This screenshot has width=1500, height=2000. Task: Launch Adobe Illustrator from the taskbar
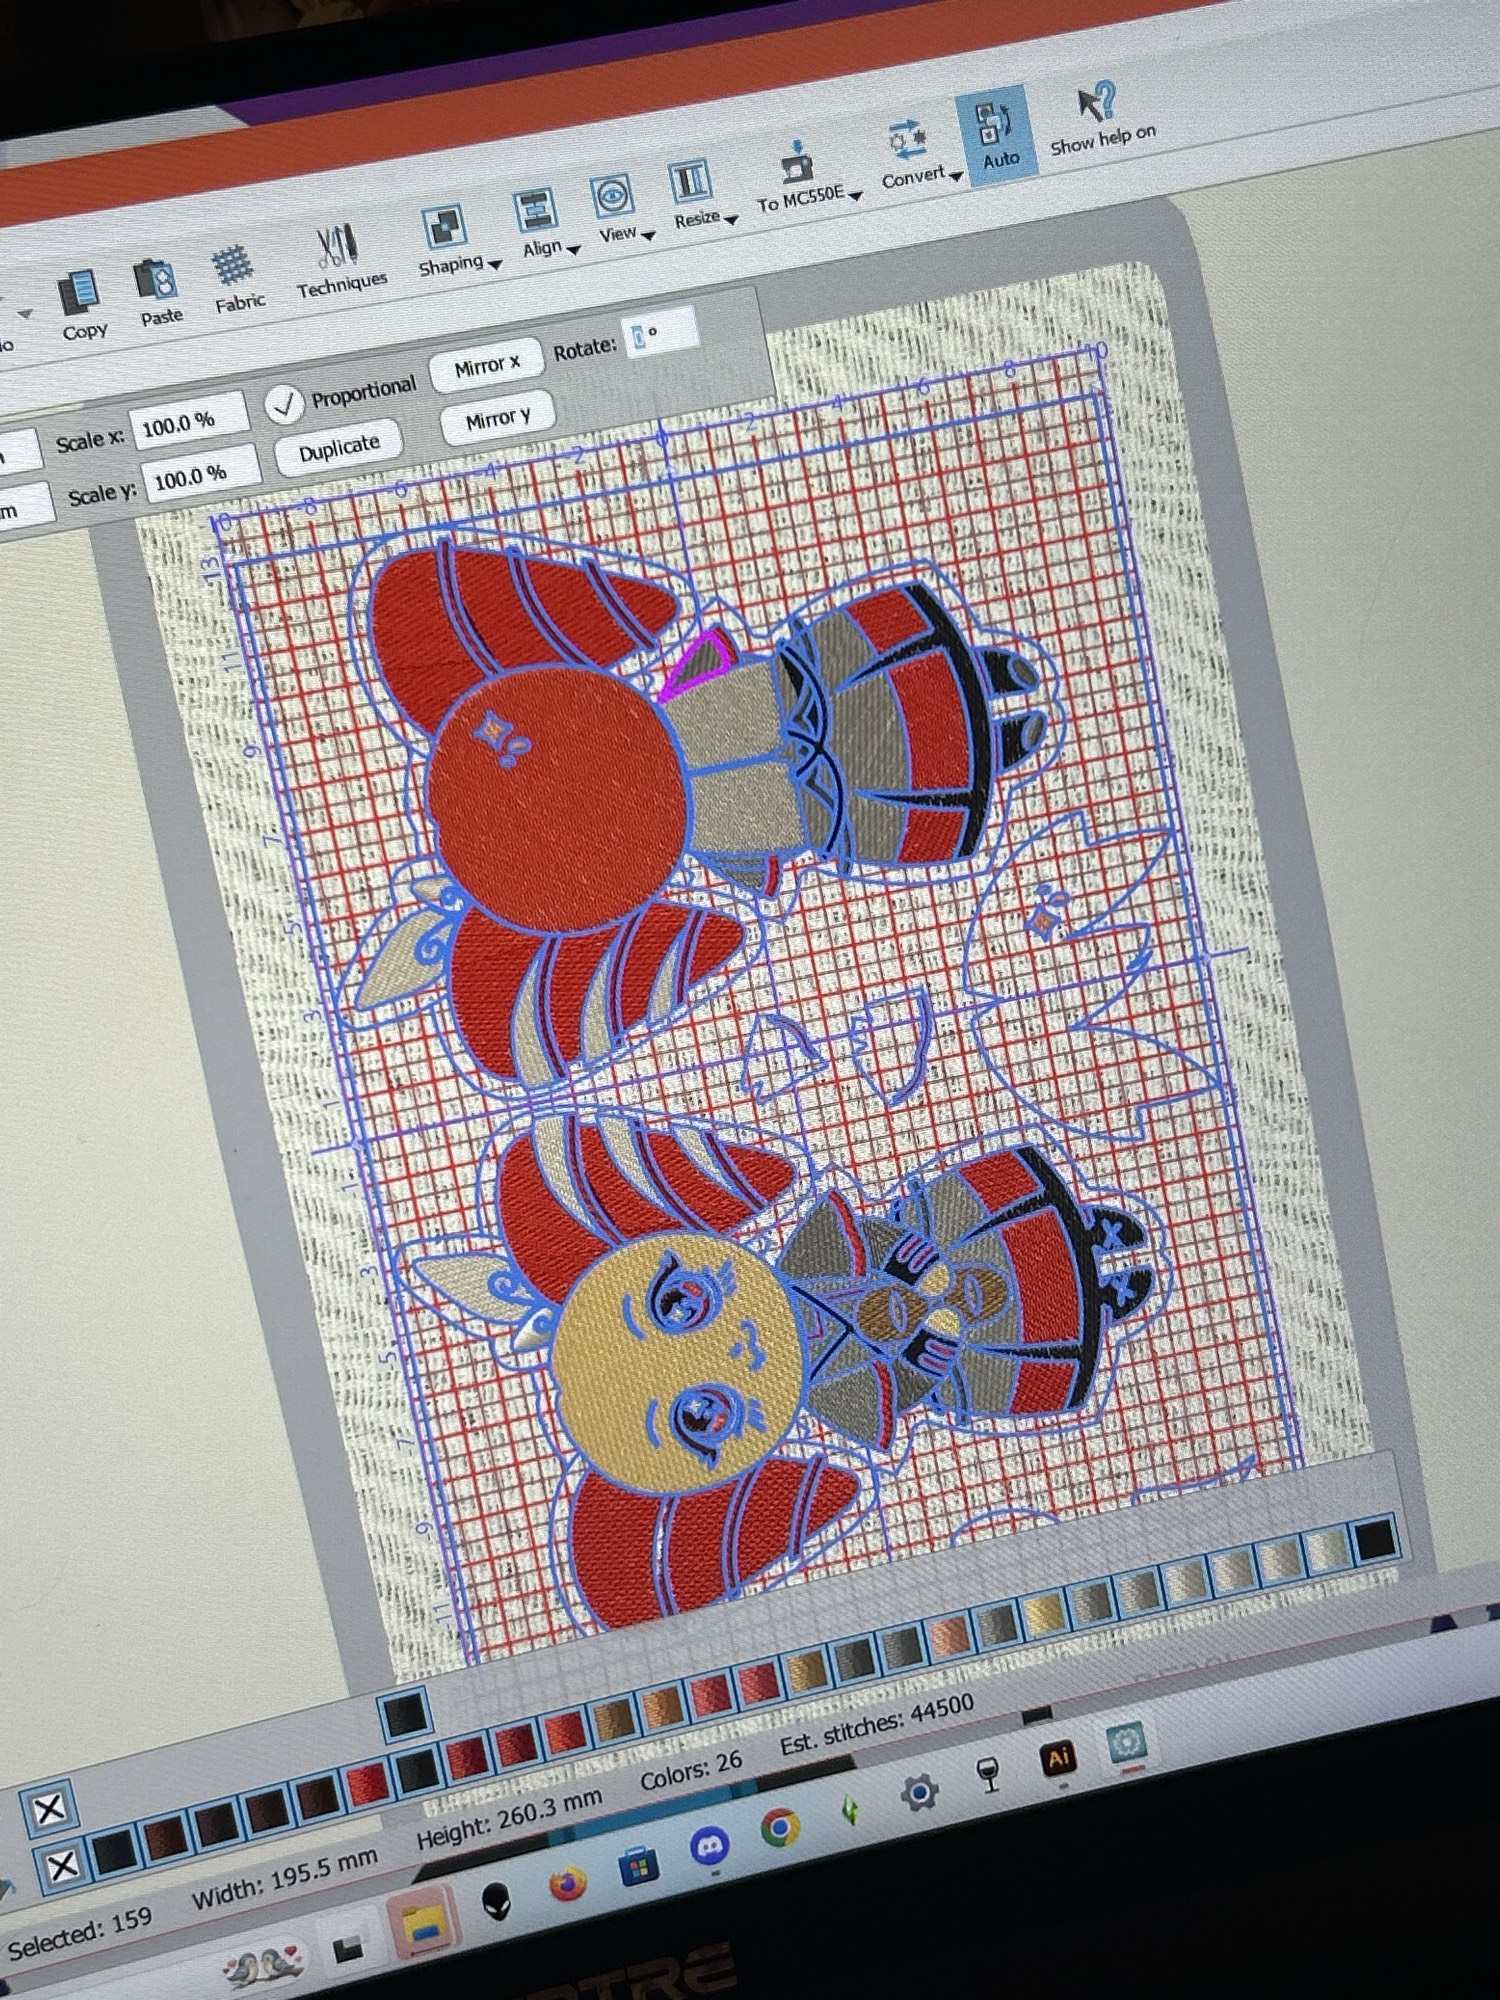[1057, 1758]
